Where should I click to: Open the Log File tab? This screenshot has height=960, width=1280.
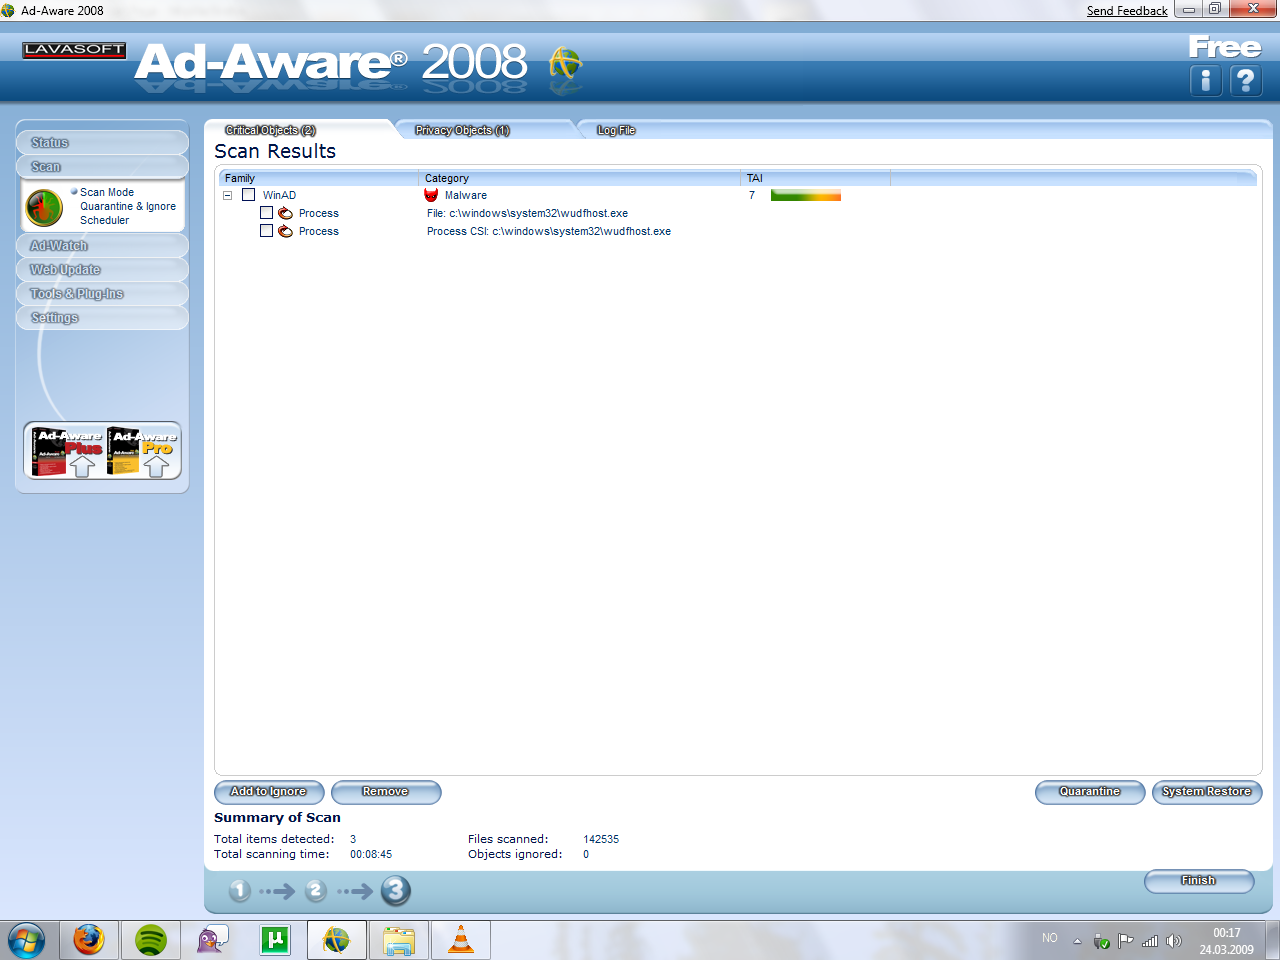(616, 130)
